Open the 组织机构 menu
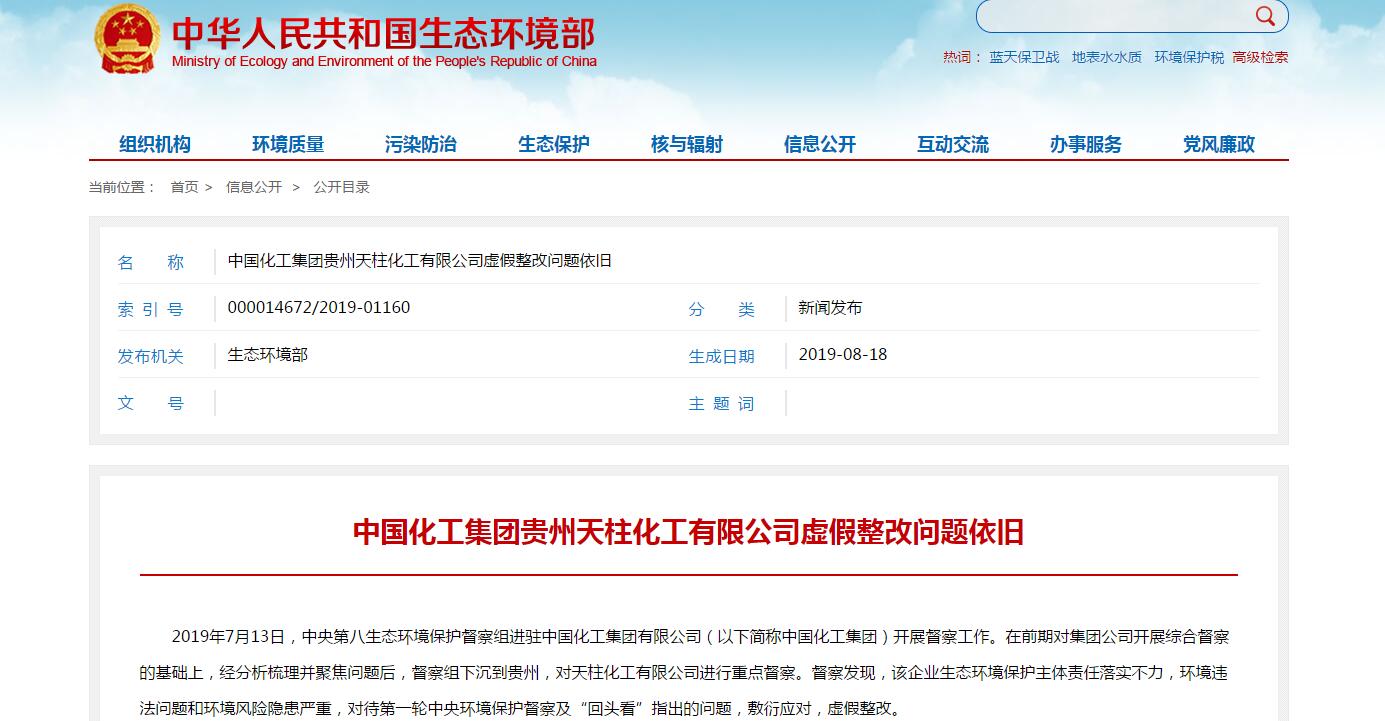The width and height of the screenshot is (1385, 721). point(155,144)
